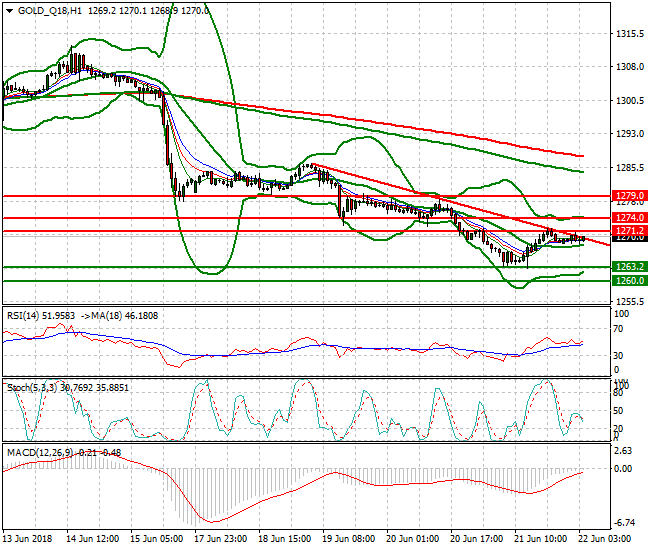Click the 13 Jun 2018 date label
The image size is (650, 550).
pyautogui.click(x=30, y=538)
